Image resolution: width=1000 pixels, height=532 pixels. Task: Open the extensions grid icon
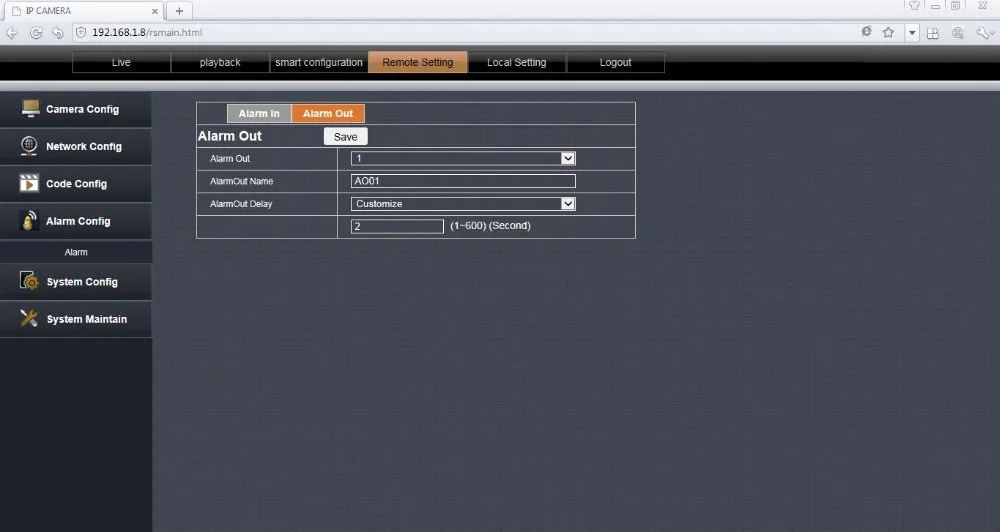click(x=932, y=33)
